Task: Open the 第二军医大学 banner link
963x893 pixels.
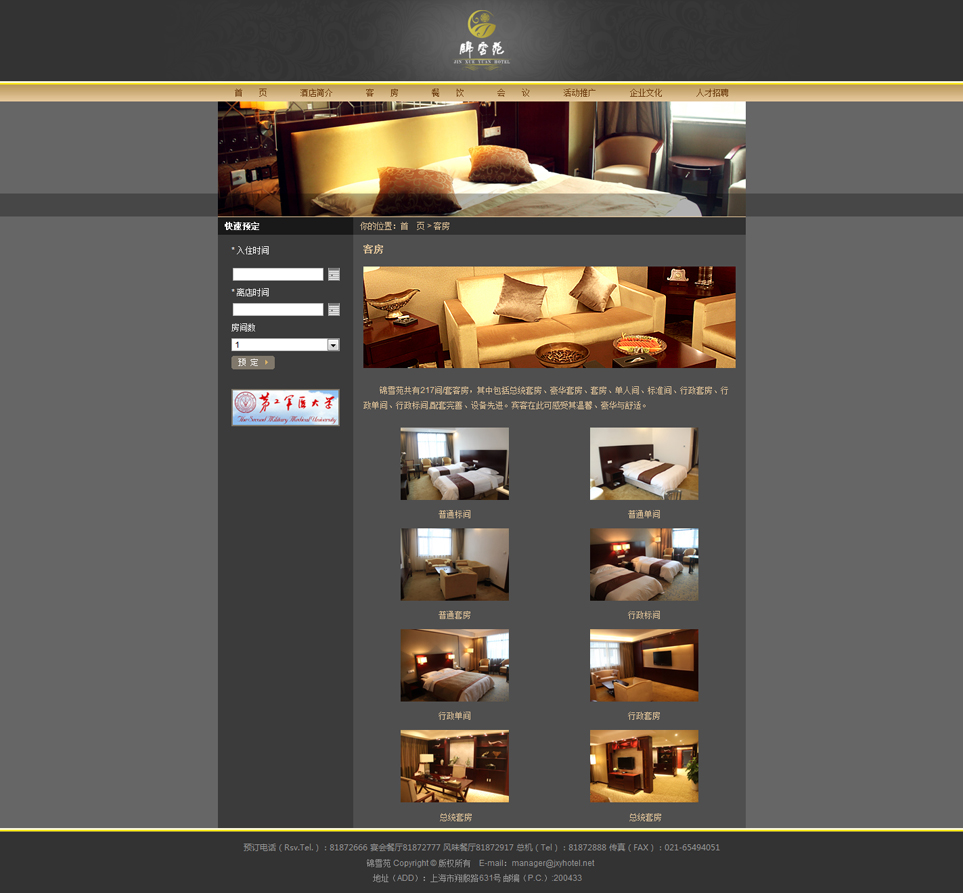Action: [286, 407]
